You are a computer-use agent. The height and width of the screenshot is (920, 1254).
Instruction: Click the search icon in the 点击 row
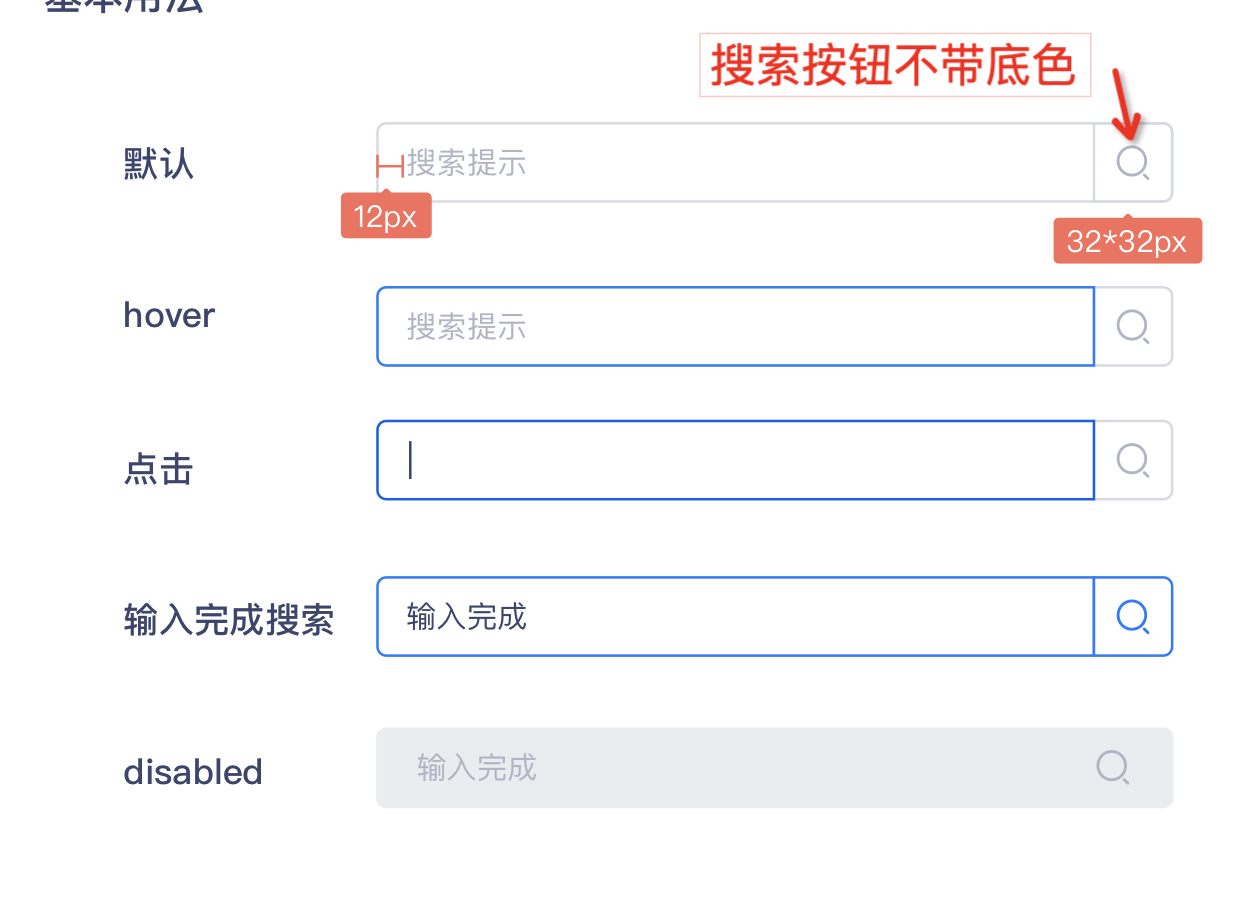(x=1132, y=460)
